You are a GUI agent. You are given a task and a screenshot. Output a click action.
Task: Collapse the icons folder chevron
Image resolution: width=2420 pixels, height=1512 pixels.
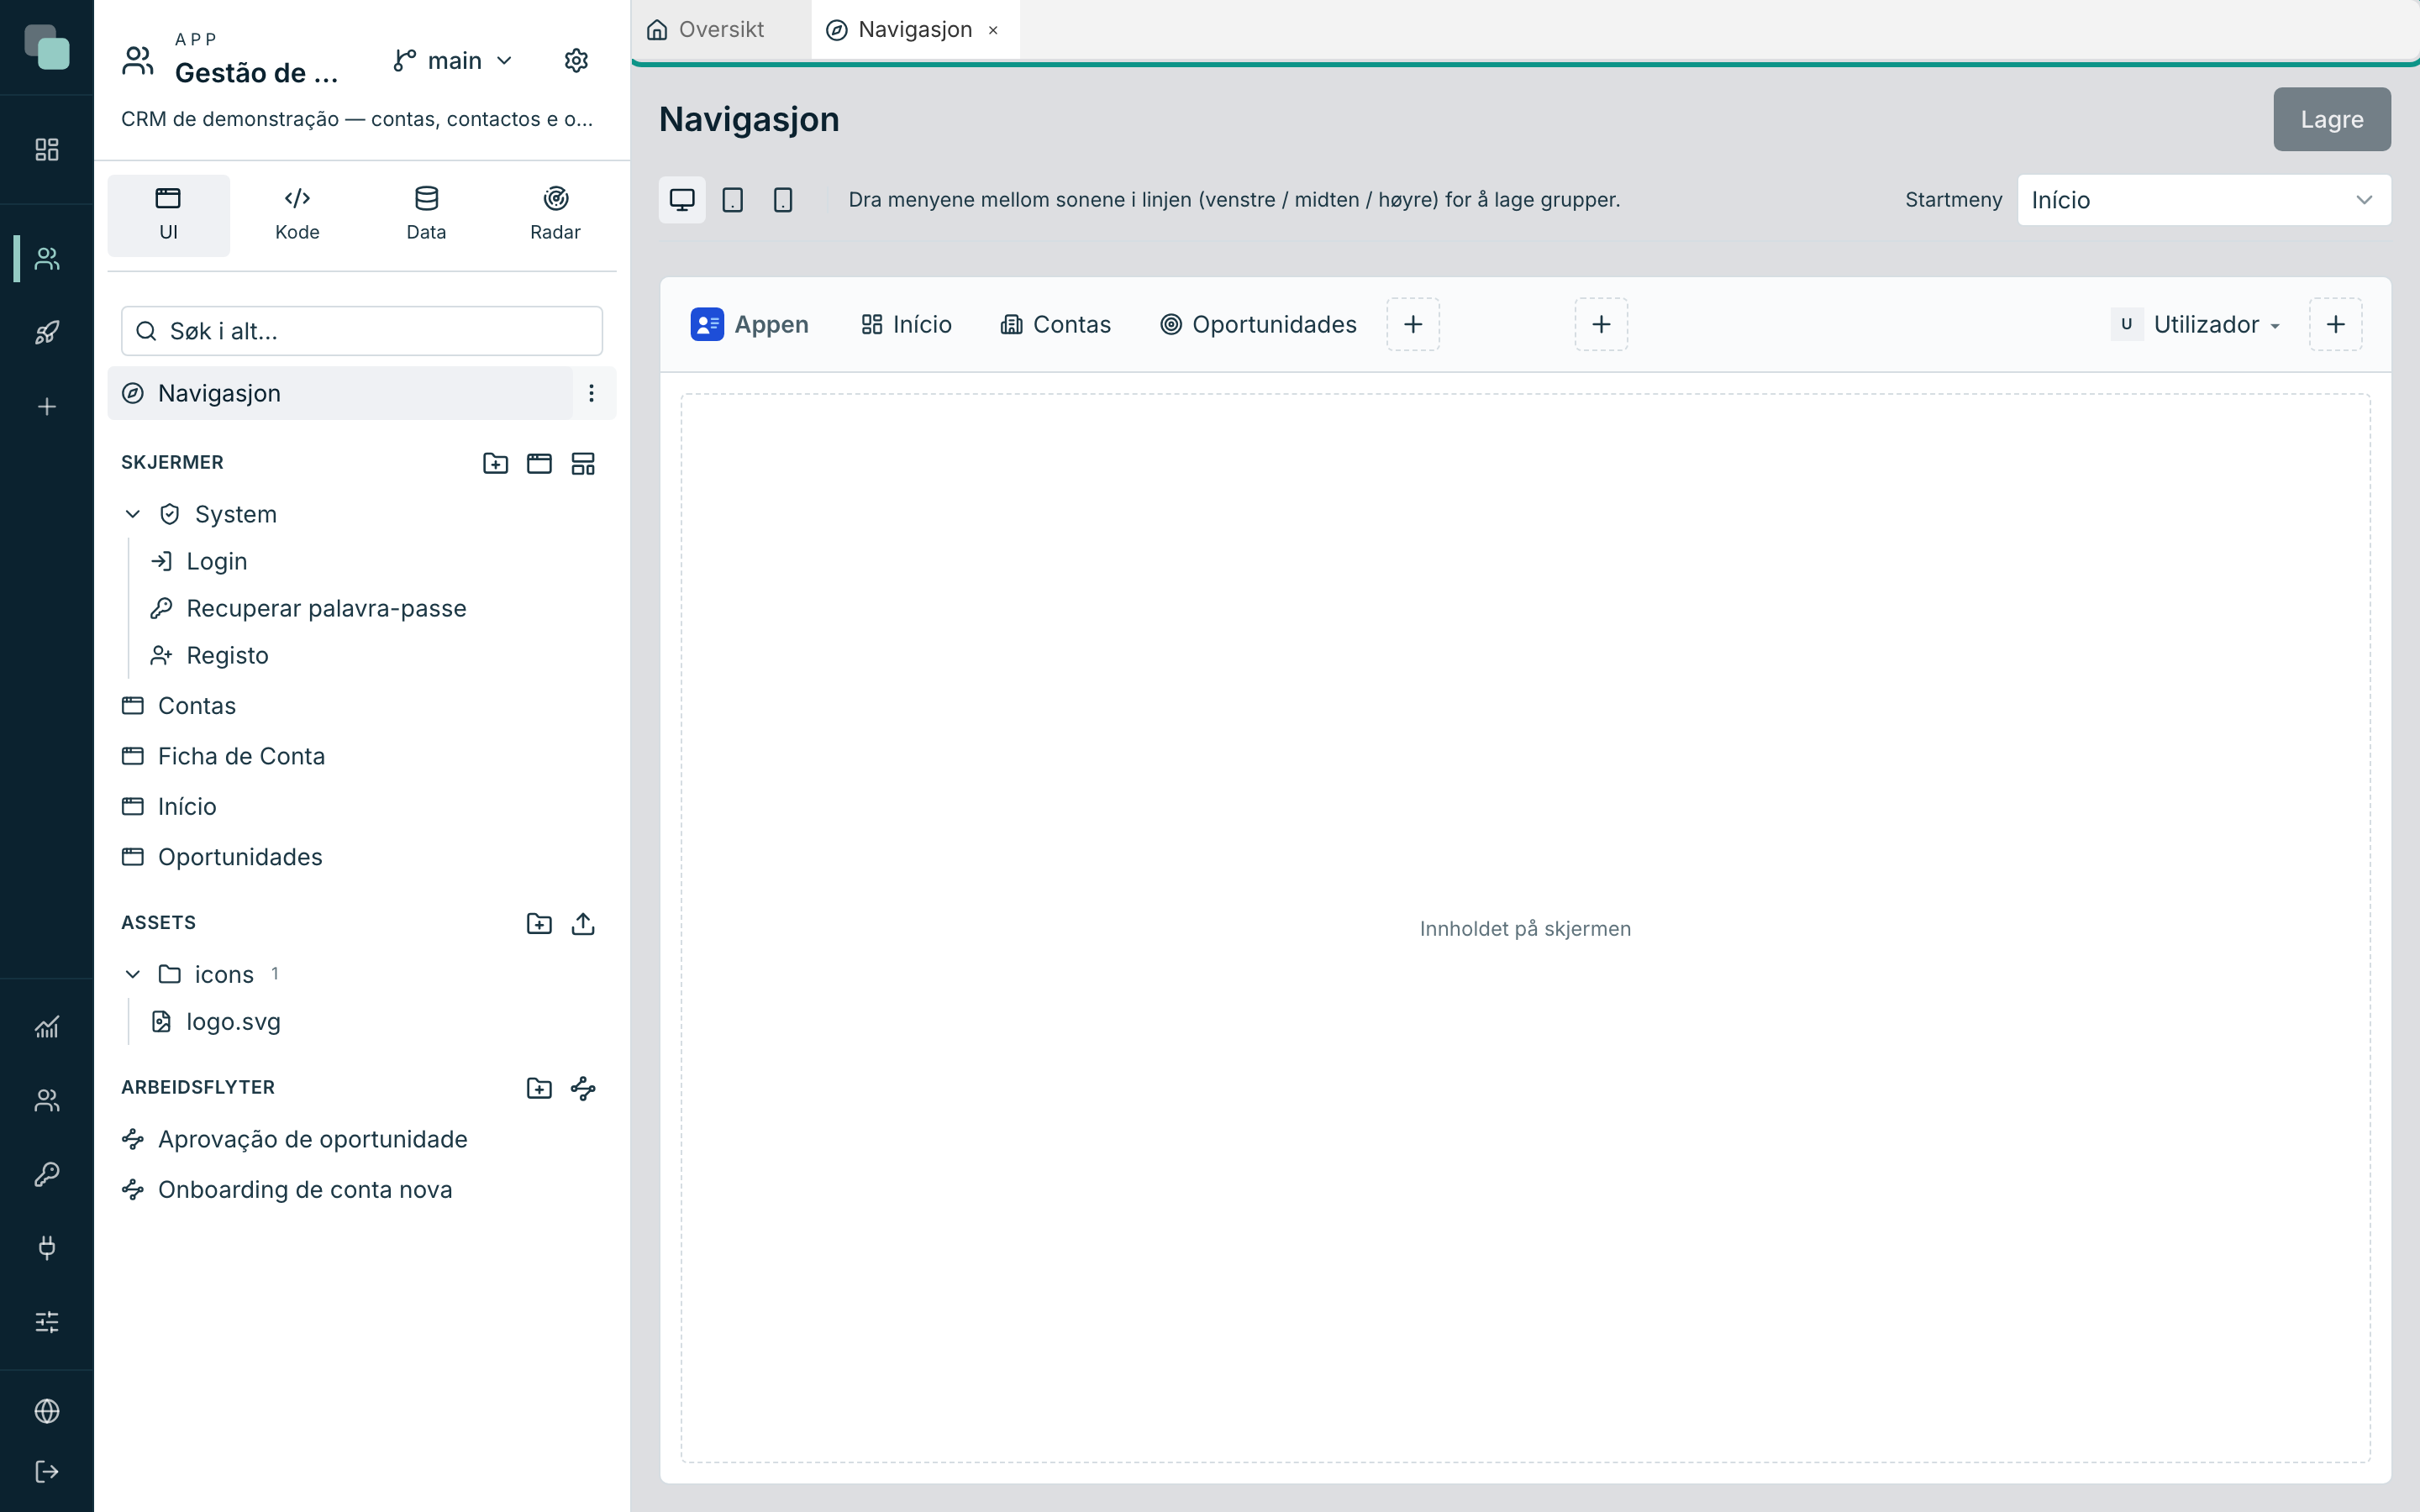click(132, 974)
